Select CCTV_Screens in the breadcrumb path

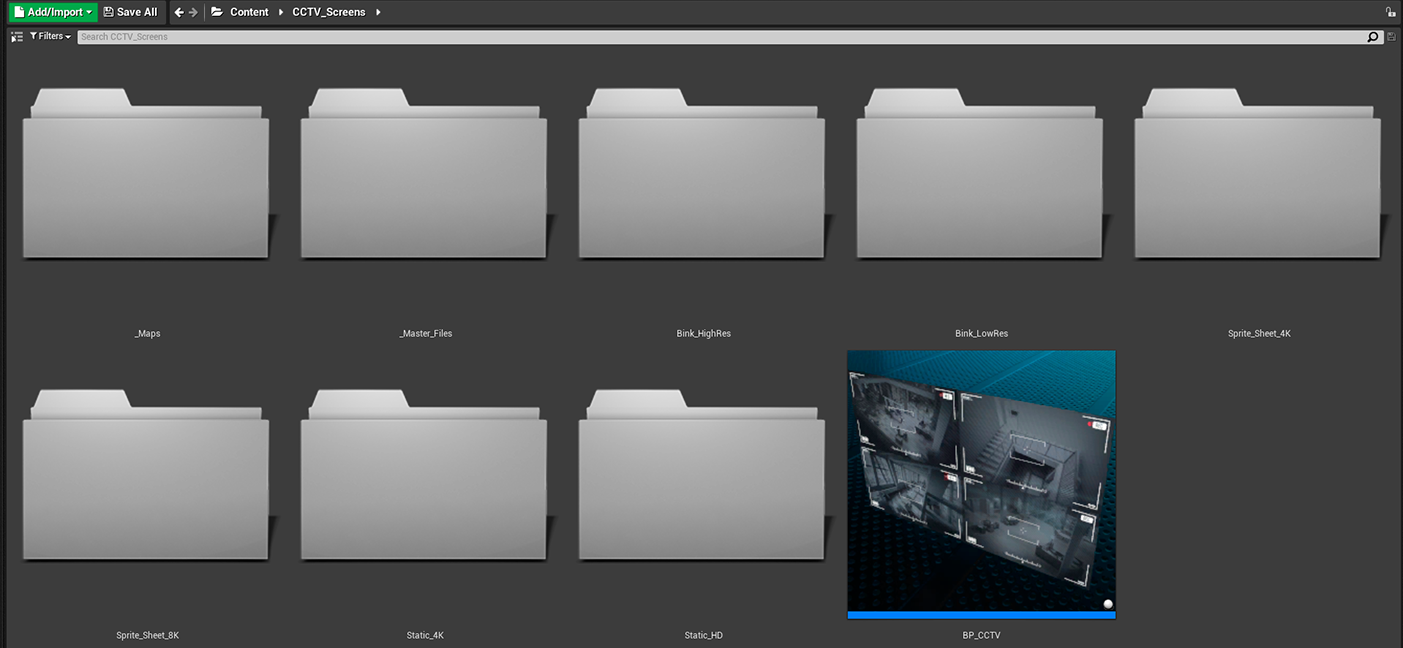tap(328, 12)
